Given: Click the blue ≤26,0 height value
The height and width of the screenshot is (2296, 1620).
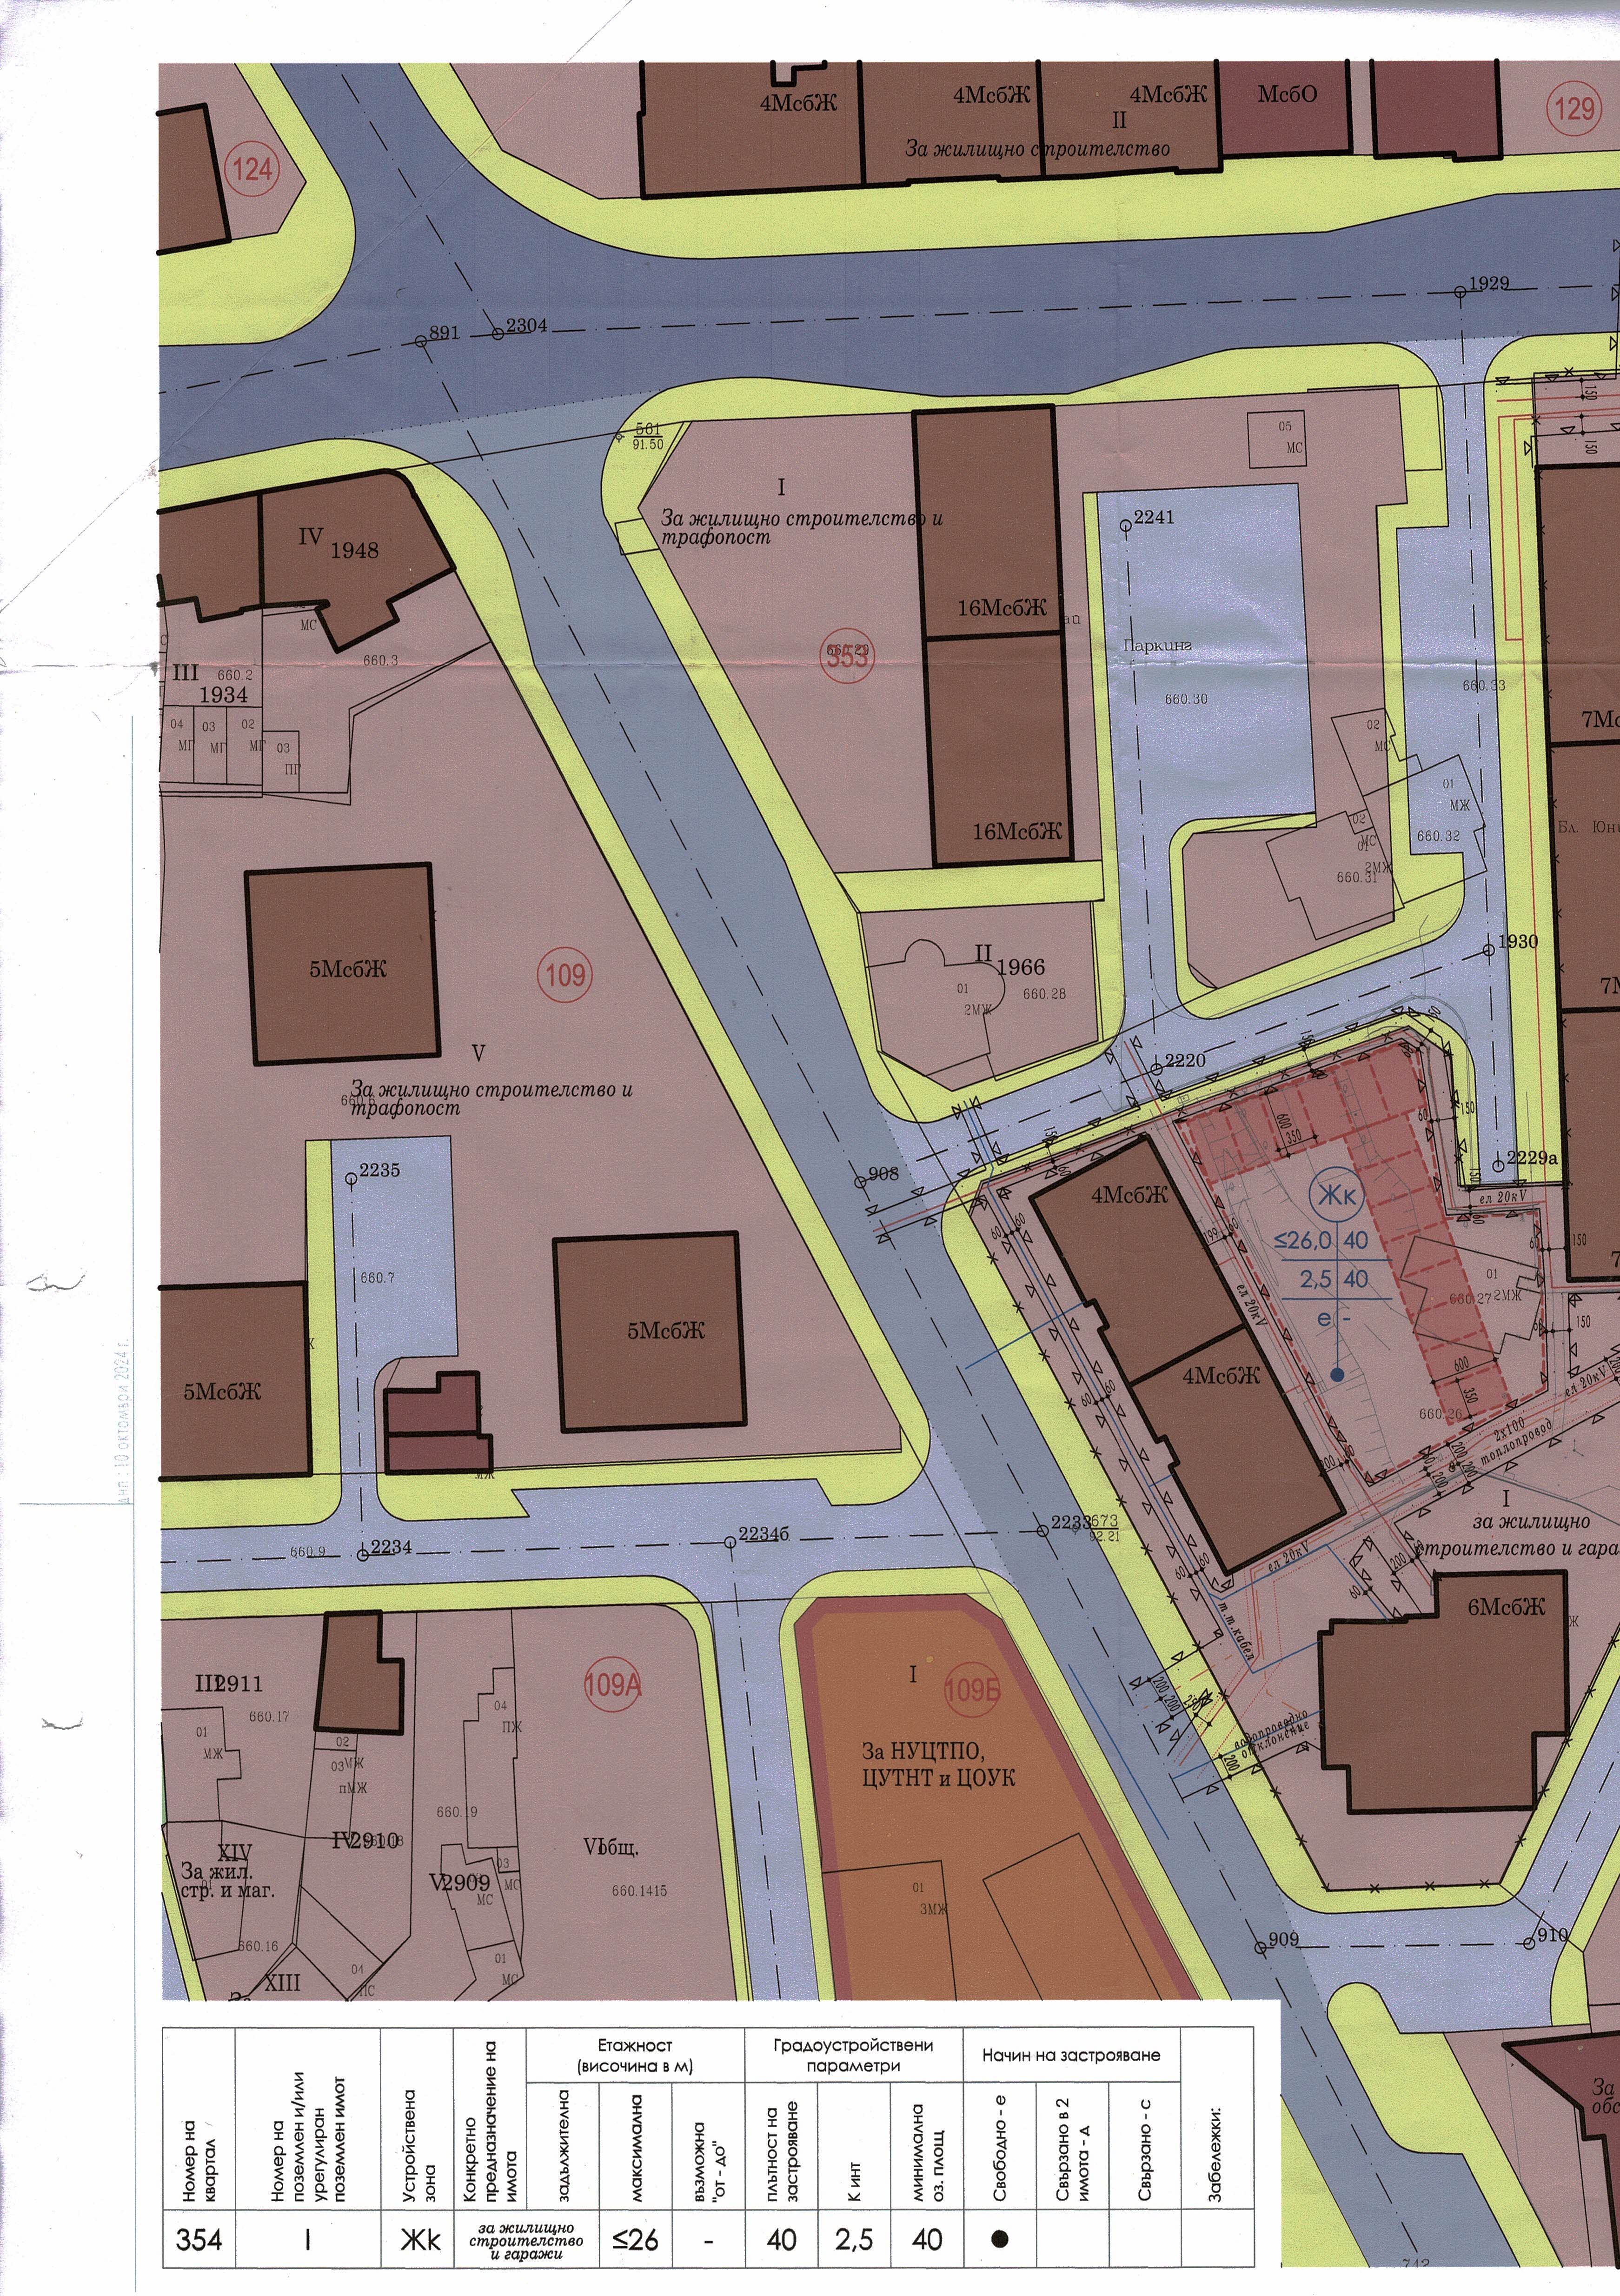Looking at the screenshot, I should (x=1303, y=1240).
